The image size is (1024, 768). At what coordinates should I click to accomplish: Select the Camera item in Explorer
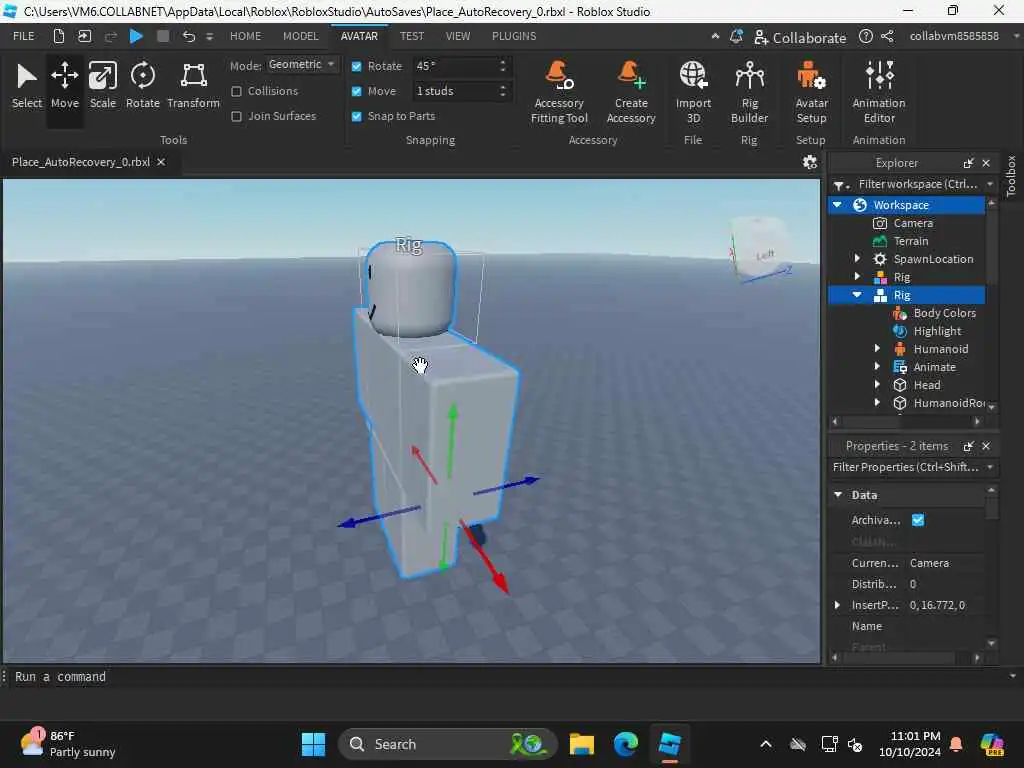point(912,223)
